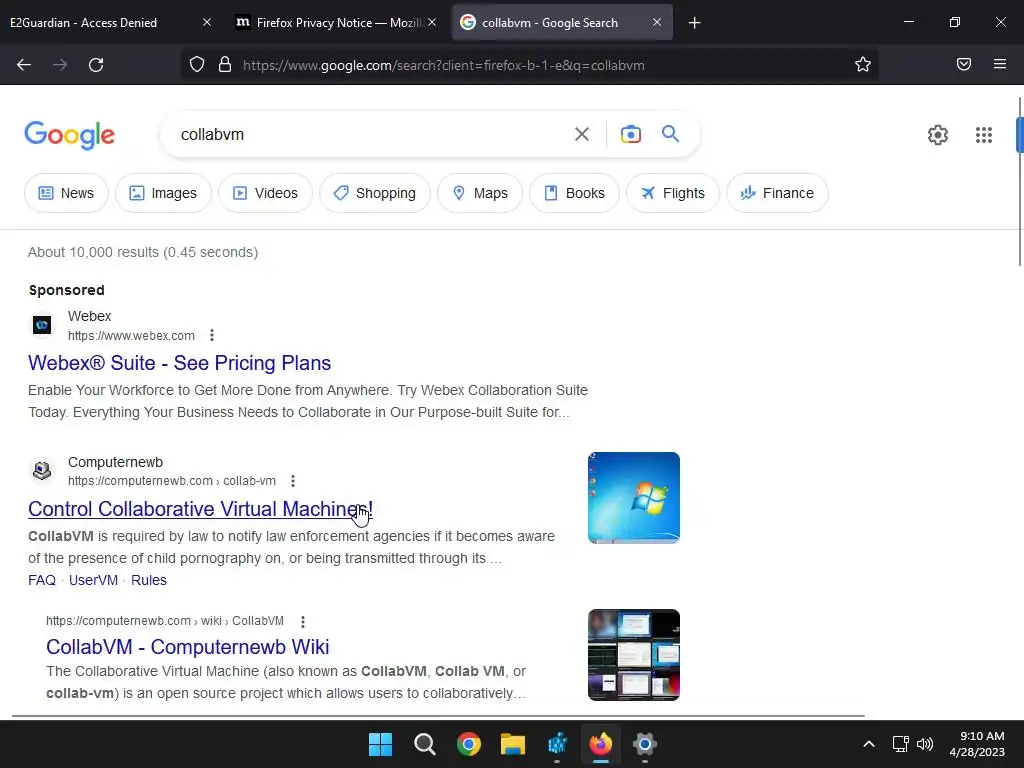Open the wiki result three-dot menu
This screenshot has height=768, width=1024.
point(302,621)
